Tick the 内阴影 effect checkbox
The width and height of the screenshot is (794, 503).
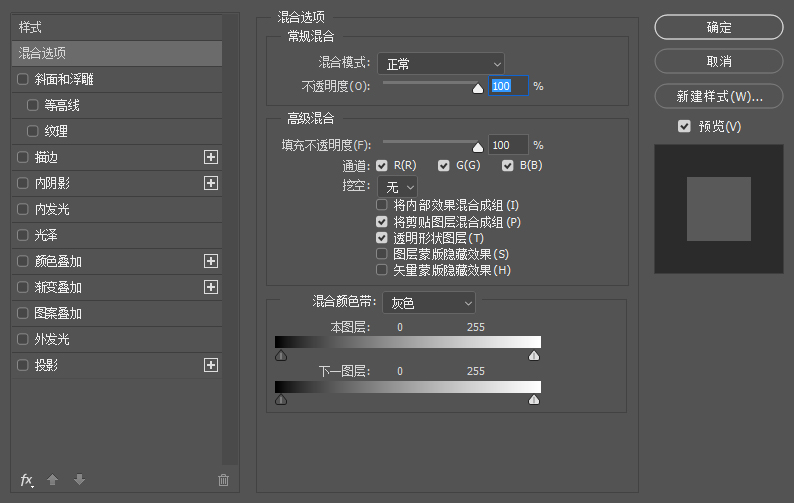(x=23, y=183)
